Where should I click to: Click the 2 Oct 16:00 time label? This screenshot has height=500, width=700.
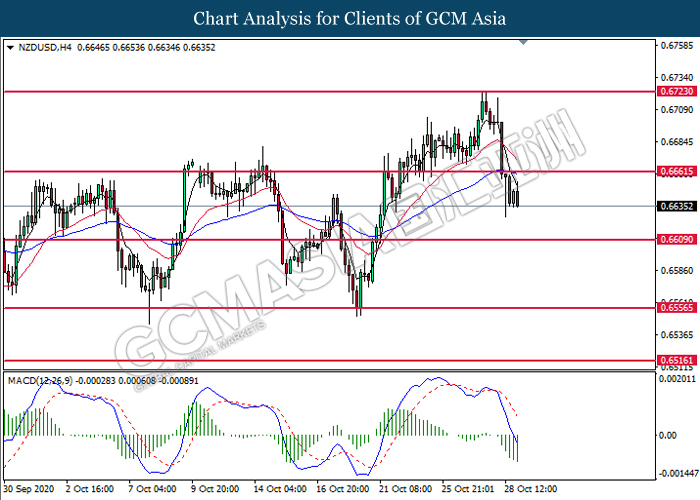(x=90, y=489)
